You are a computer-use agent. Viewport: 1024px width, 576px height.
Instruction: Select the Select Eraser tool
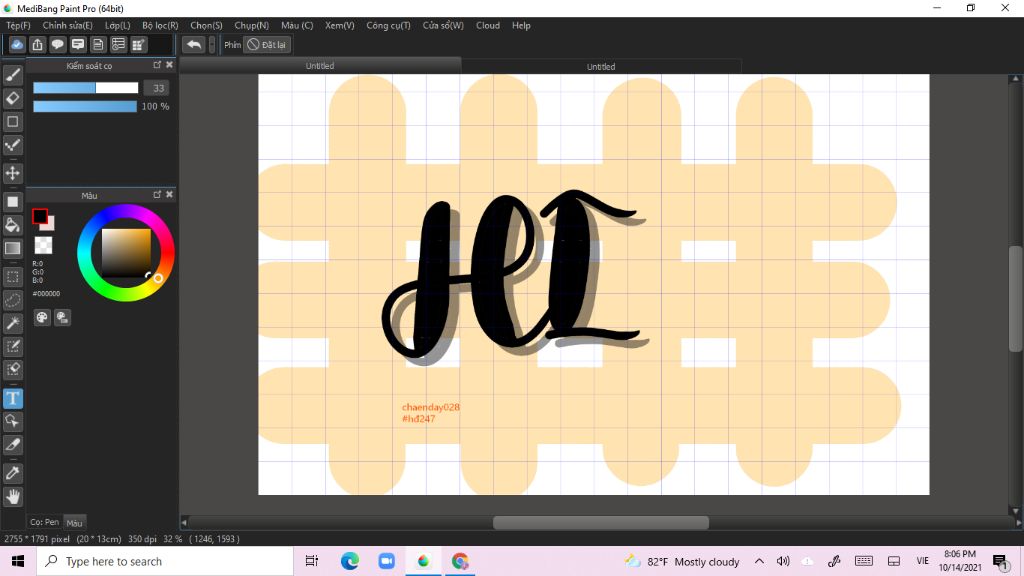point(12,369)
